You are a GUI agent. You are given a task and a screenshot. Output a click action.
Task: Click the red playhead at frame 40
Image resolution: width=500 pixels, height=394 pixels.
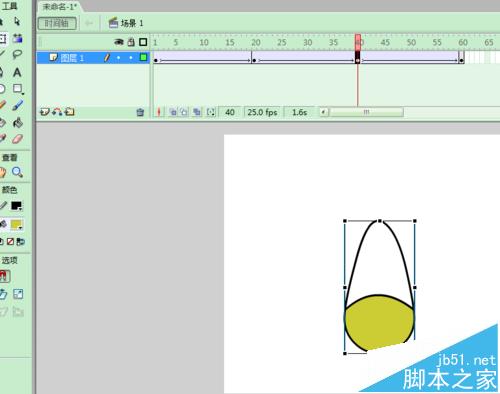point(358,42)
